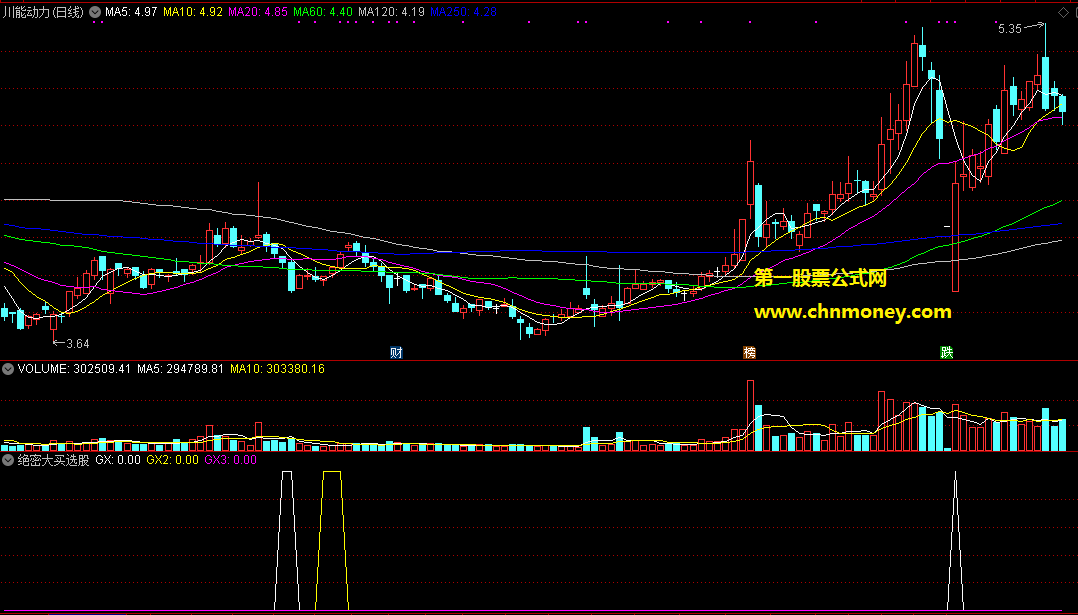Expand the 绝密大买选股 indicator dropdown arrow

pyautogui.click(x=8, y=460)
